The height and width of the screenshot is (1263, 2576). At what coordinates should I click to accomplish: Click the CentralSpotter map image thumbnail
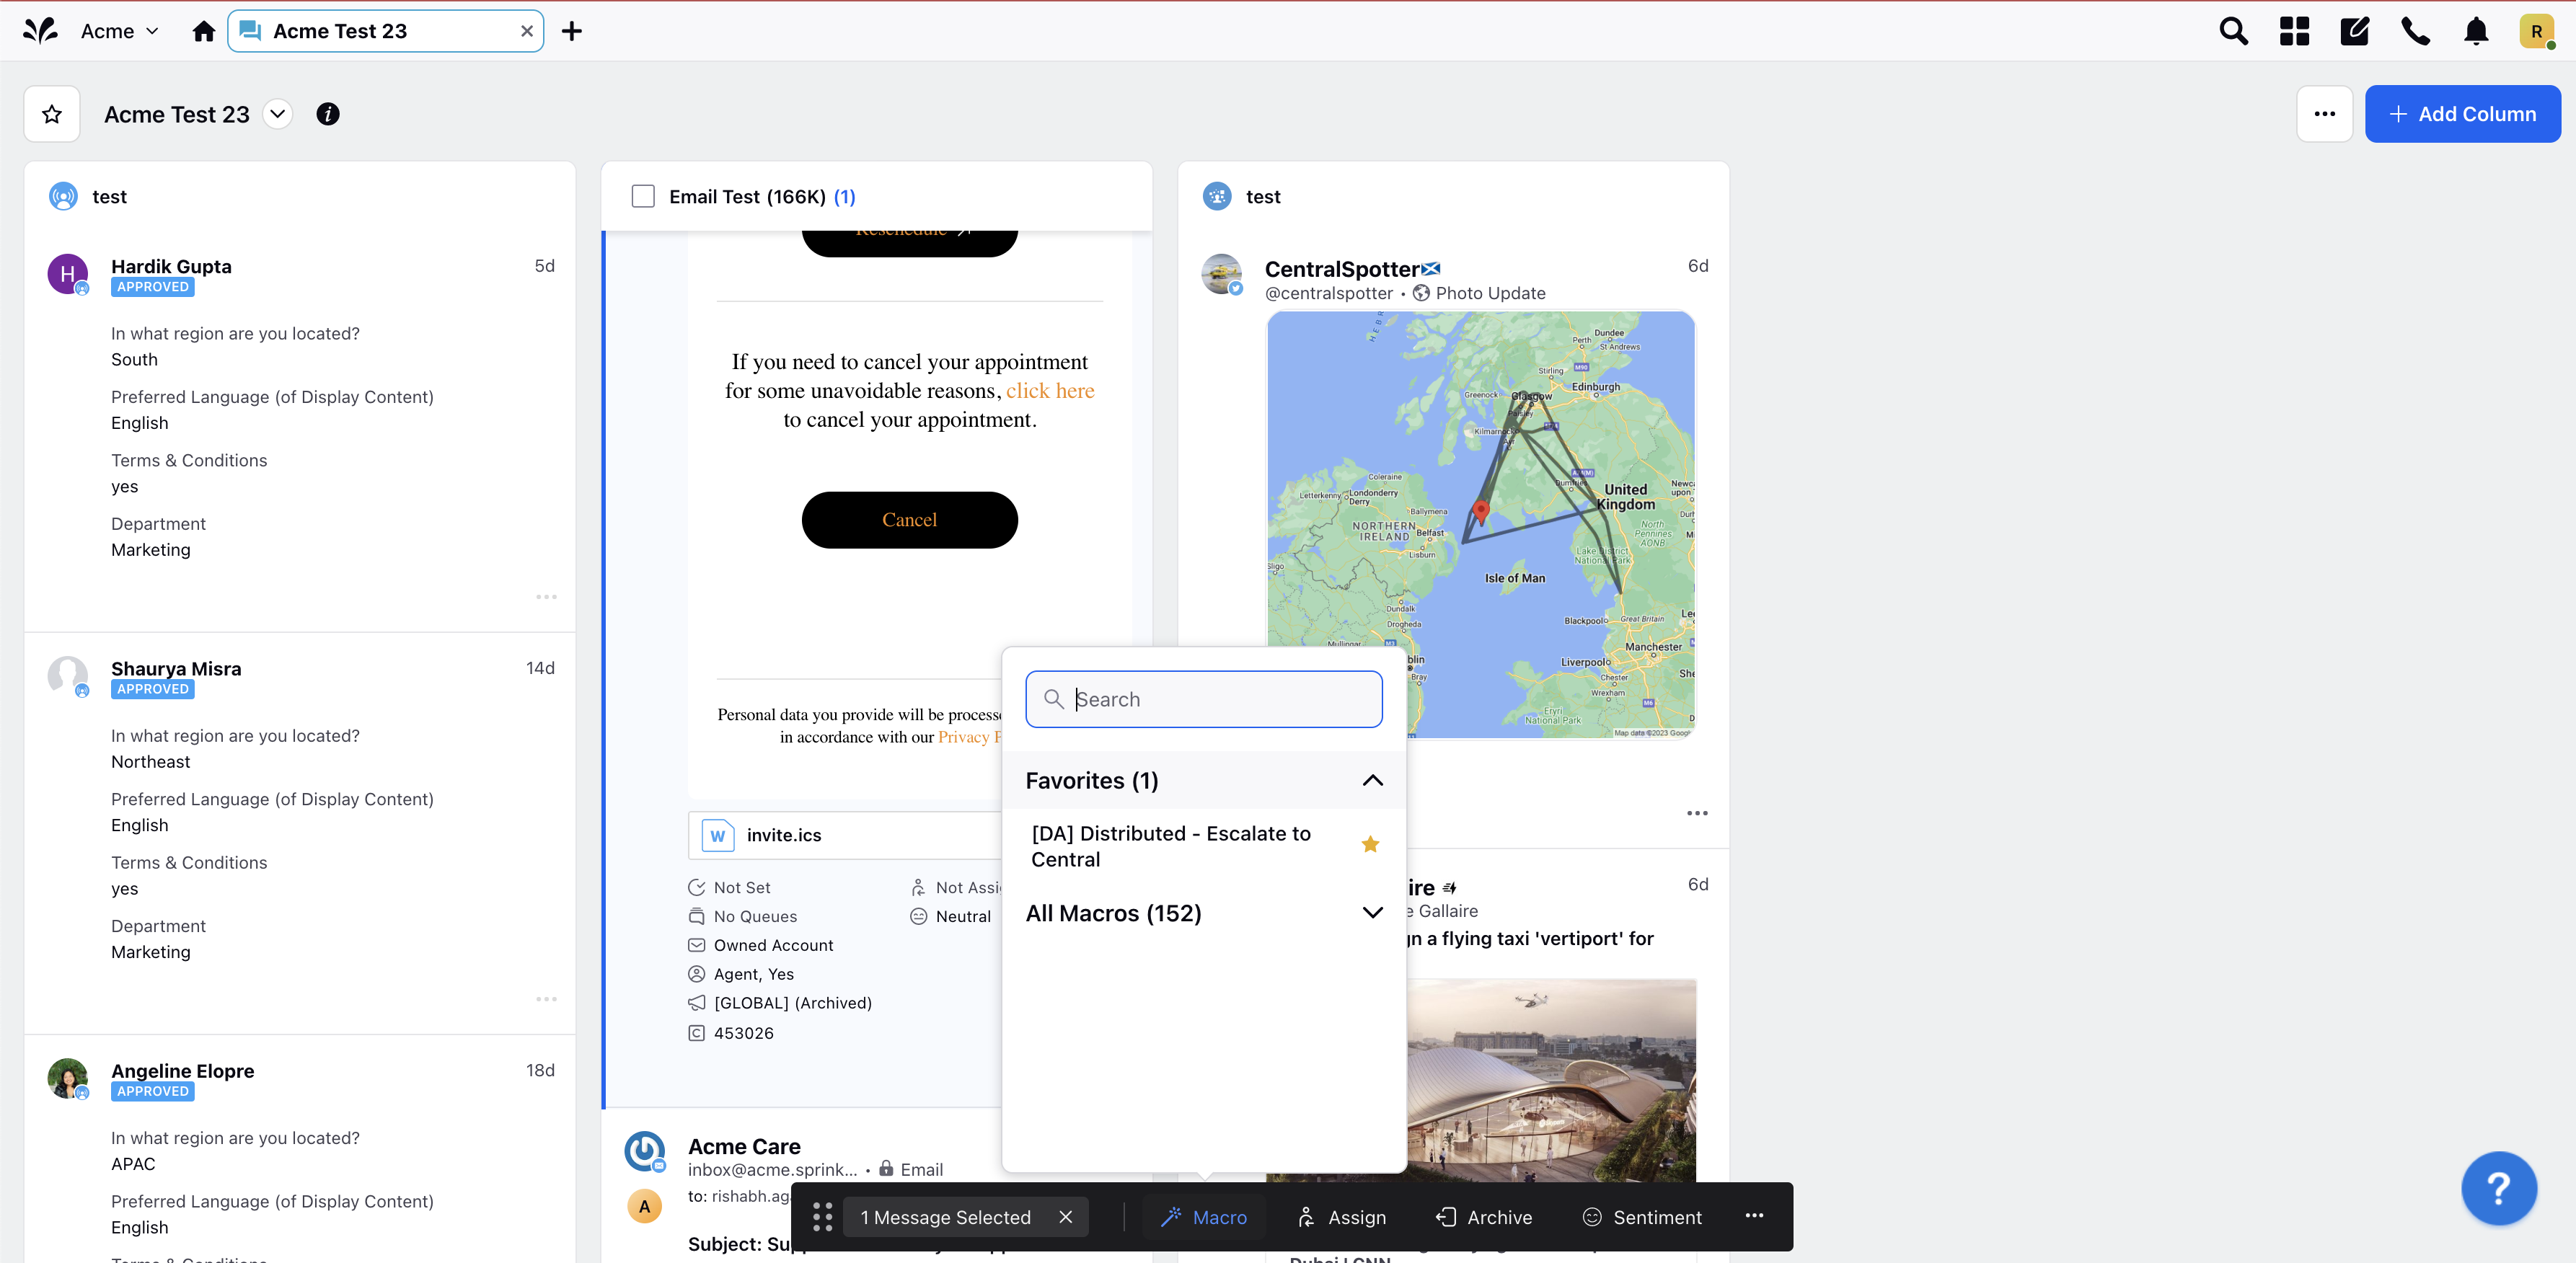(1481, 526)
